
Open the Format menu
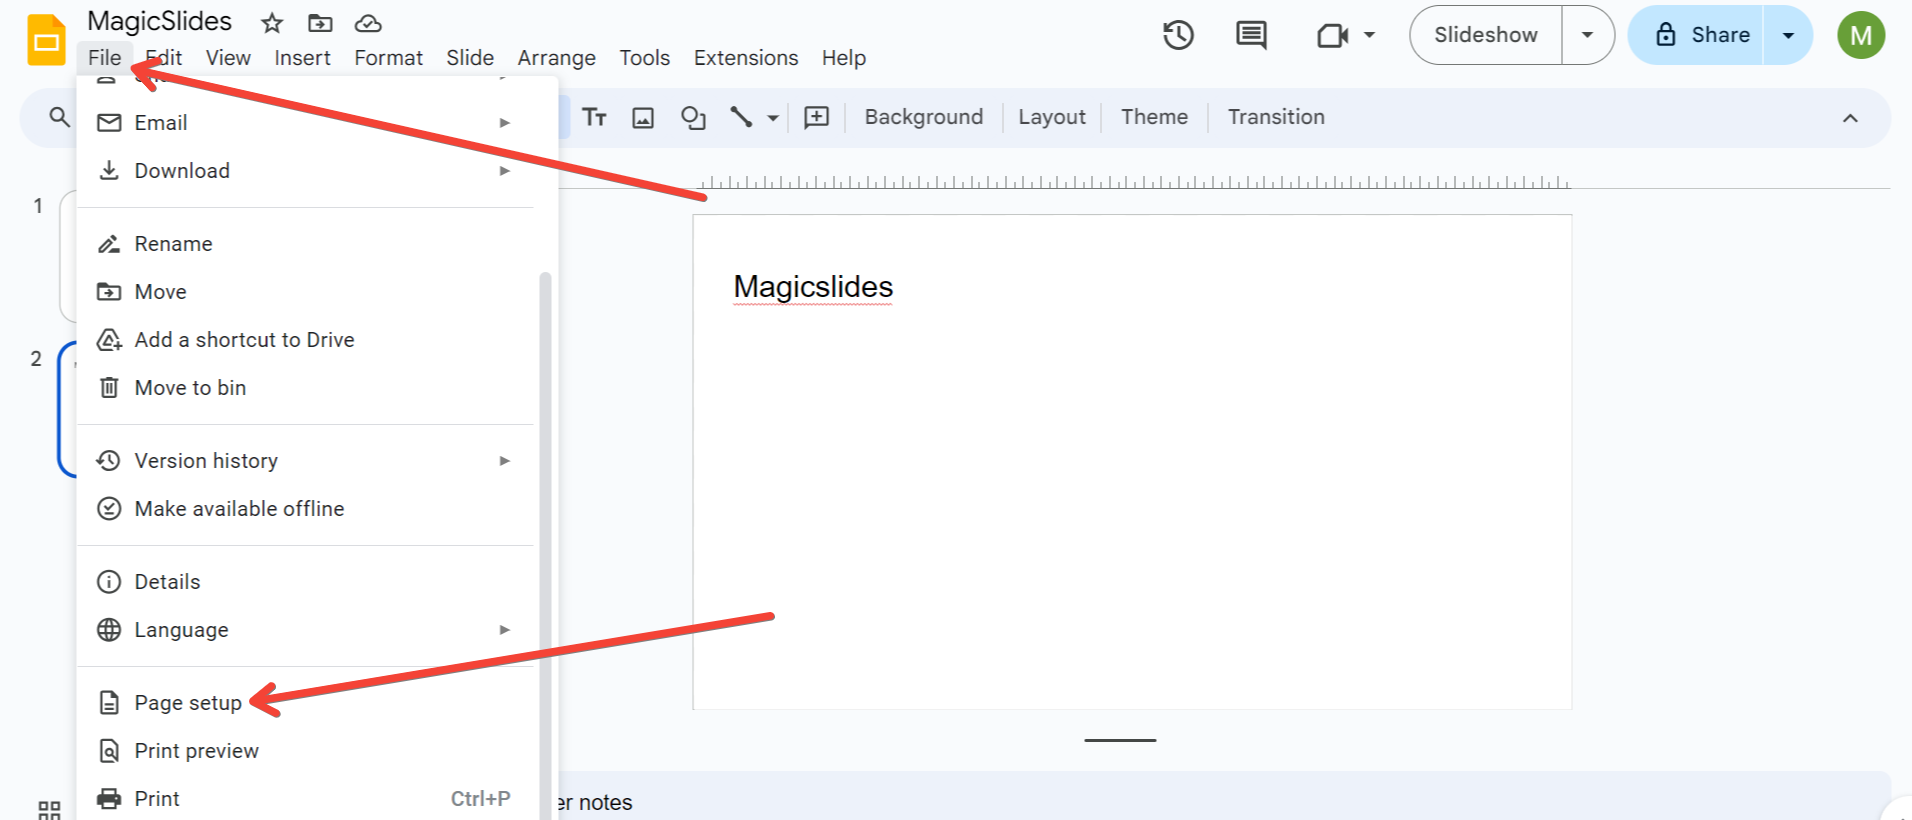[388, 58]
